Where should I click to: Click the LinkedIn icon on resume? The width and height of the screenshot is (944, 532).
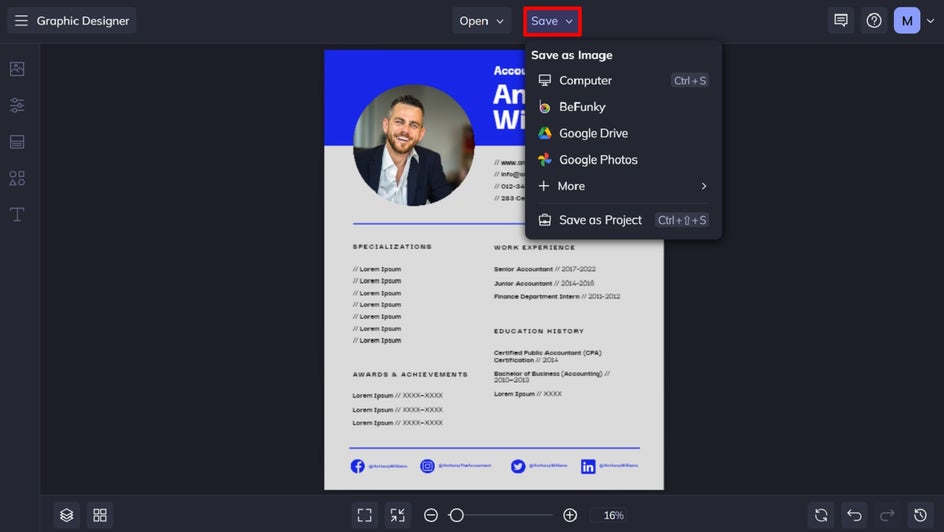pyautogui.click(x=588, y=466)
